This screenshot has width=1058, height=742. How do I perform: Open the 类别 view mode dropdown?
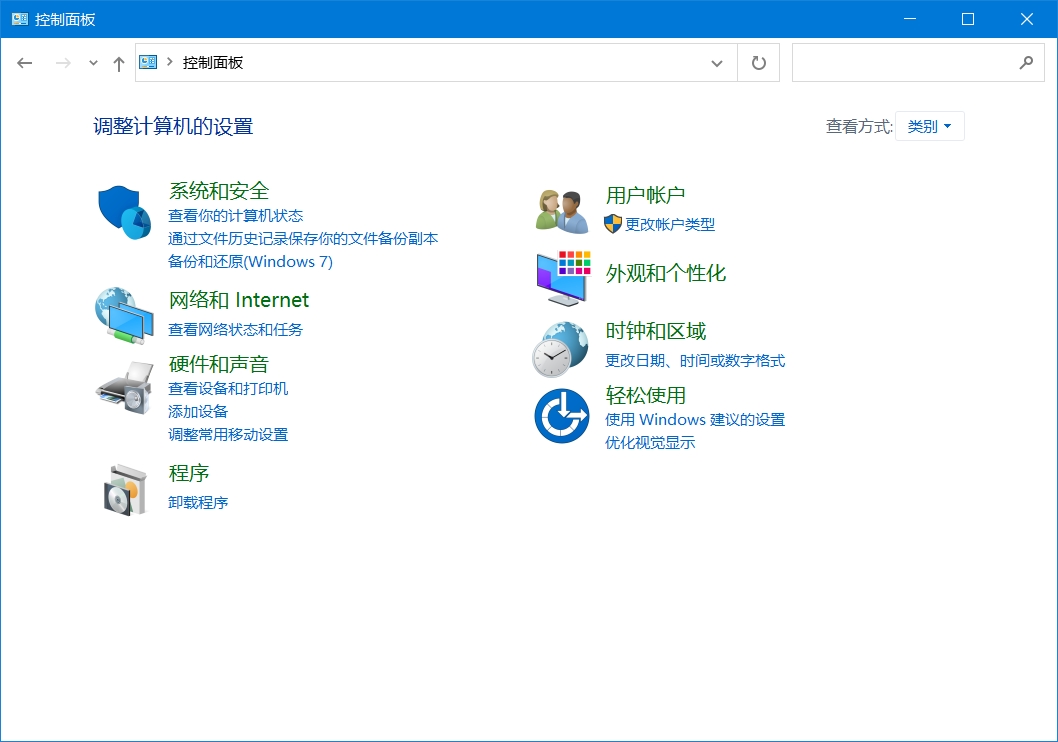(x=929, y=126)
